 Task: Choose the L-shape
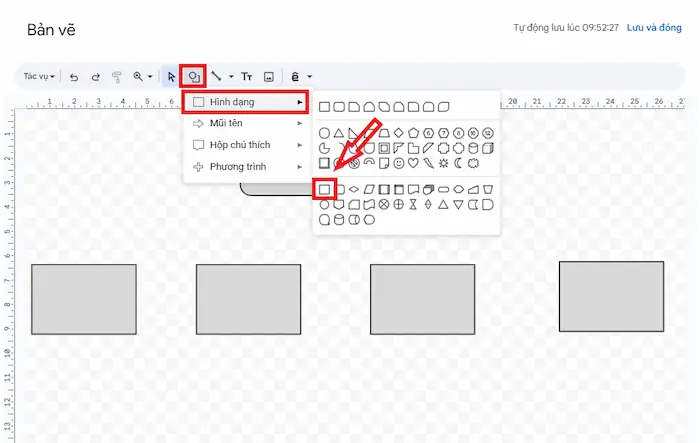[413, 148]
